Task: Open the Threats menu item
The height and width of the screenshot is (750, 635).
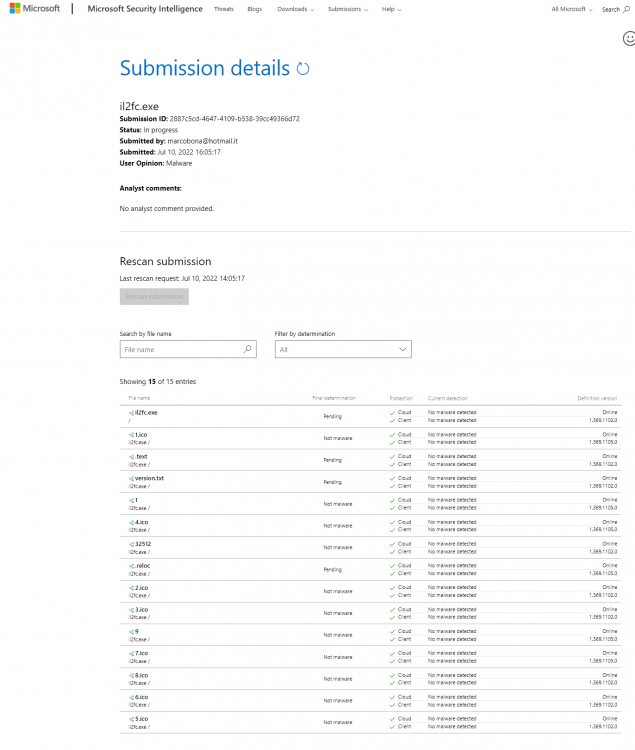Action: [x=223, y=9]
